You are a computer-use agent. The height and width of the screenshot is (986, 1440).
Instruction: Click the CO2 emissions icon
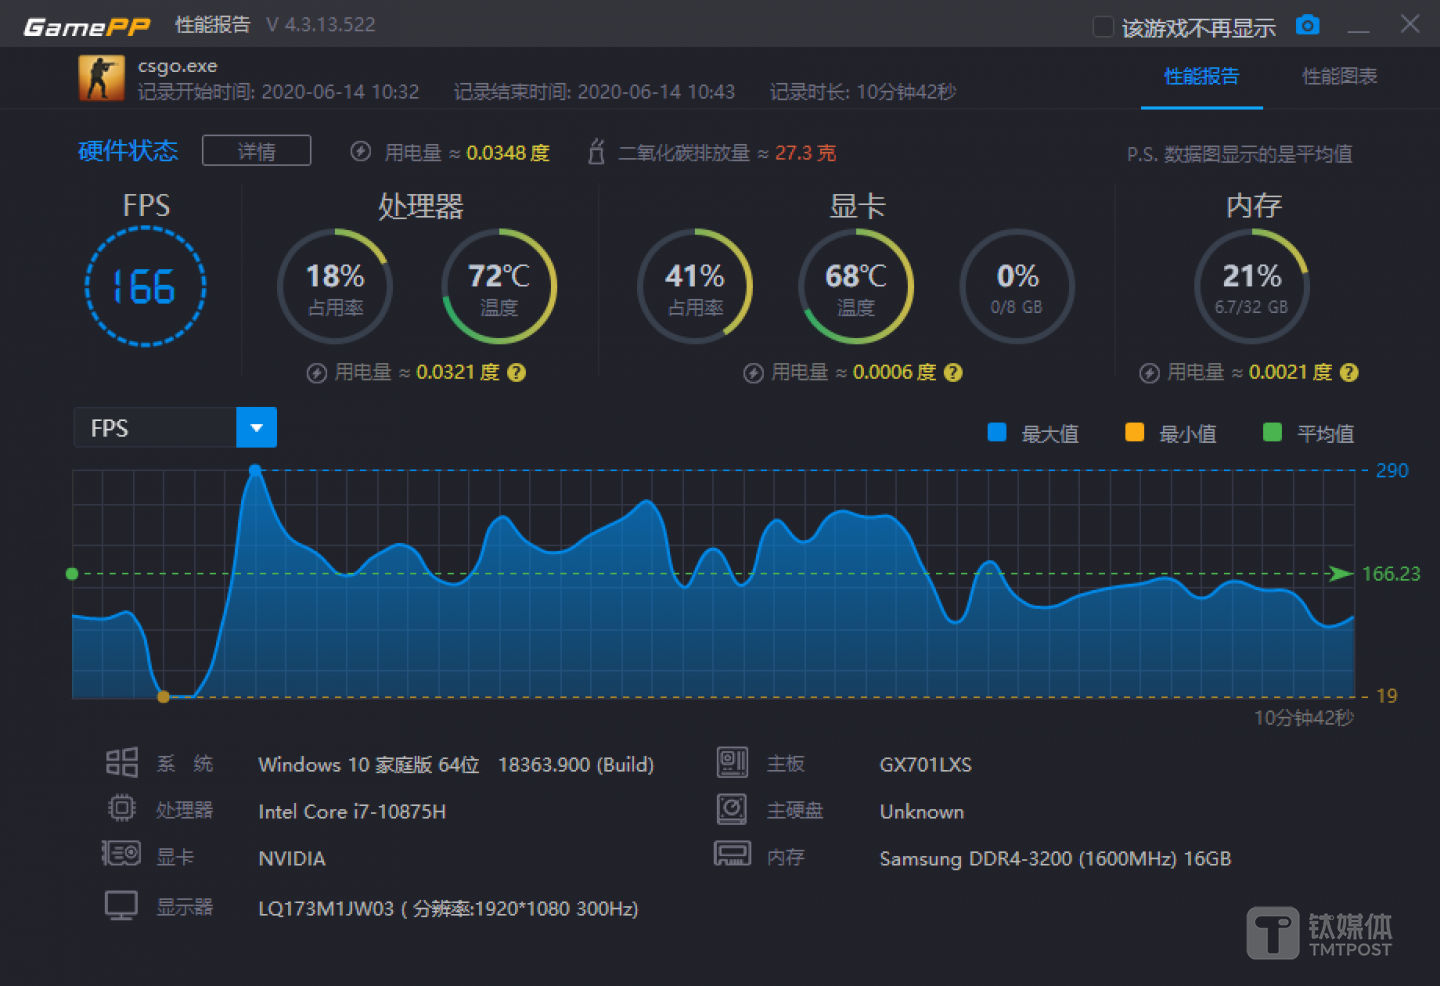(x=596, y=152)
